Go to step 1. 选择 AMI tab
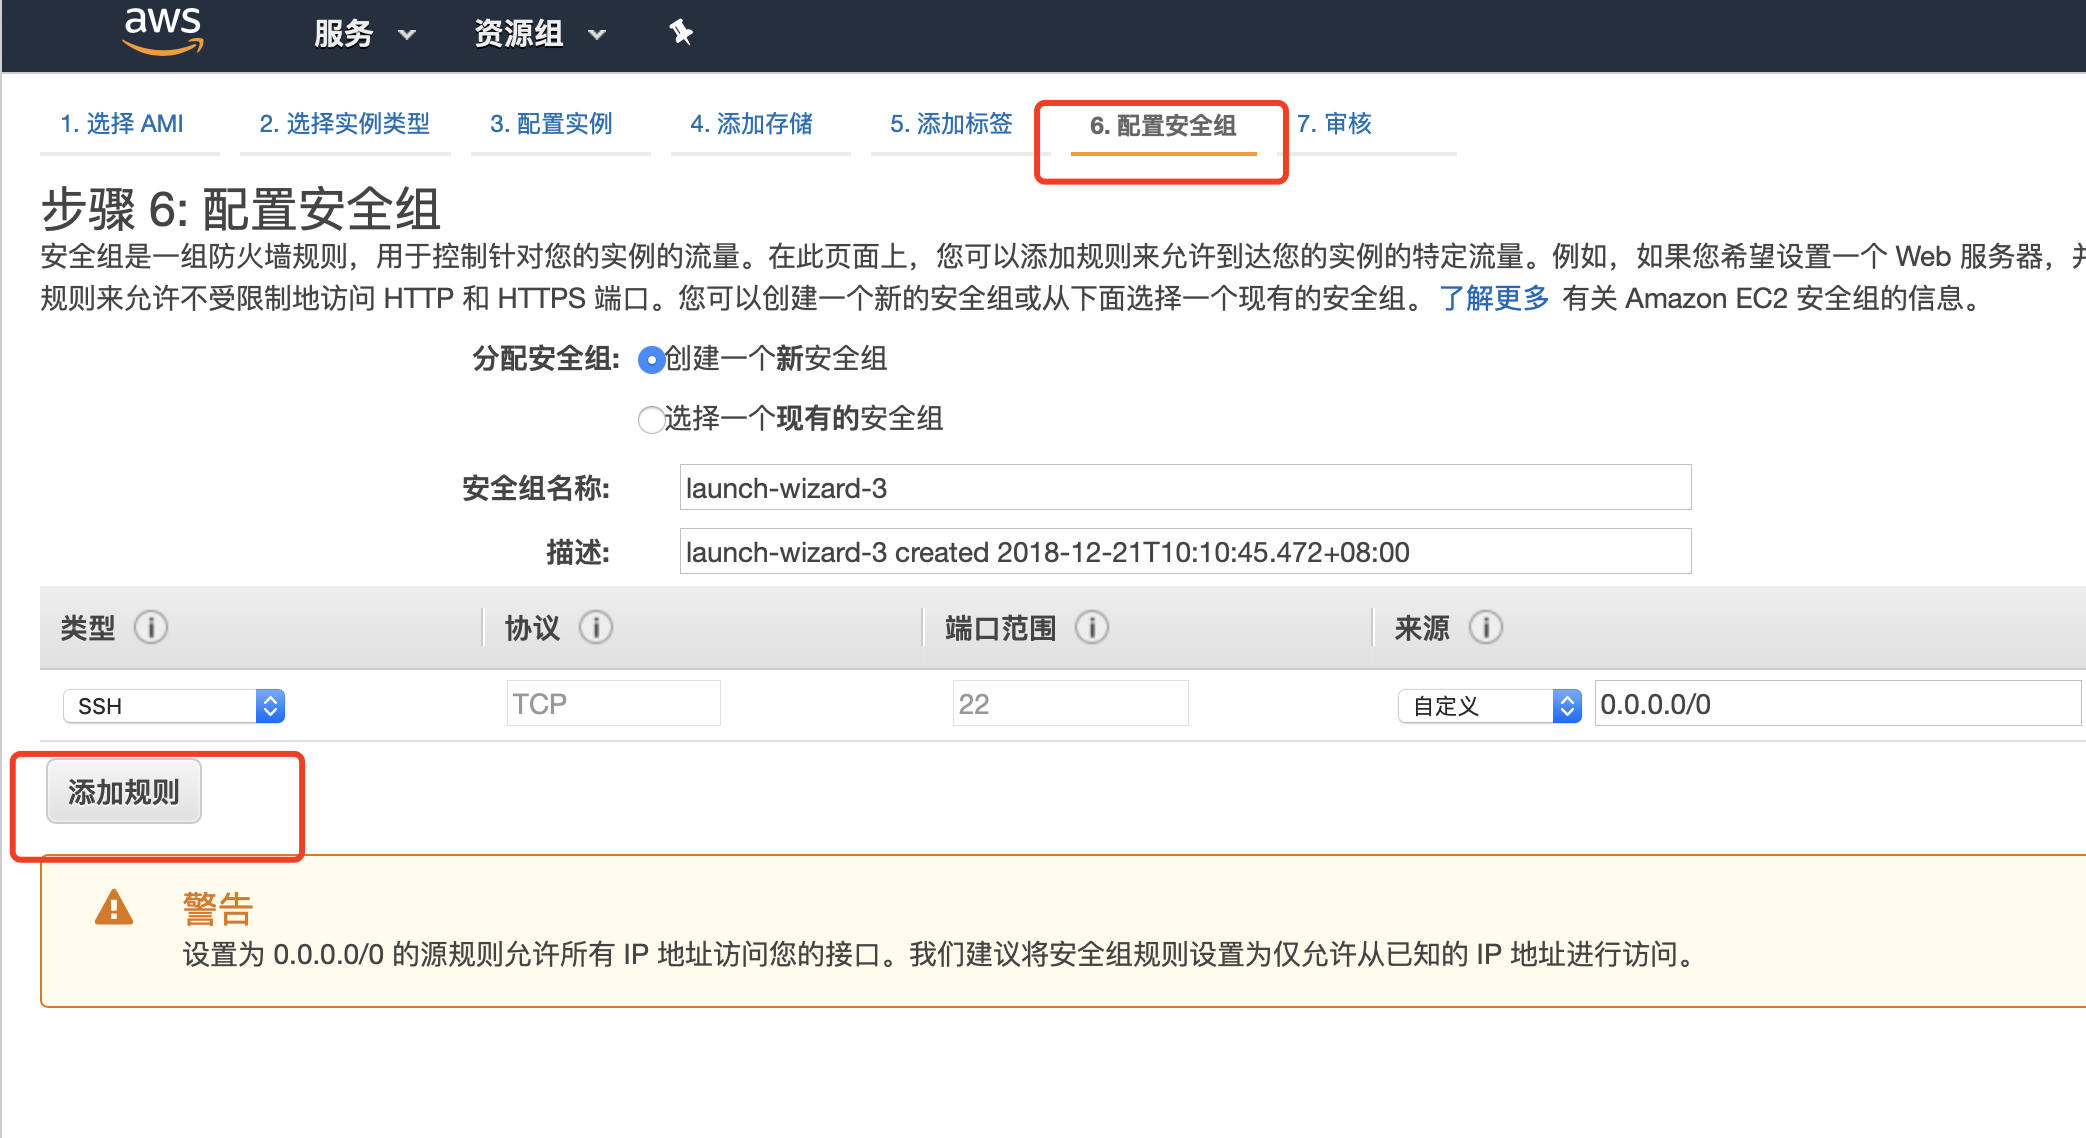 pyautogui.click(x=122, y=124)
